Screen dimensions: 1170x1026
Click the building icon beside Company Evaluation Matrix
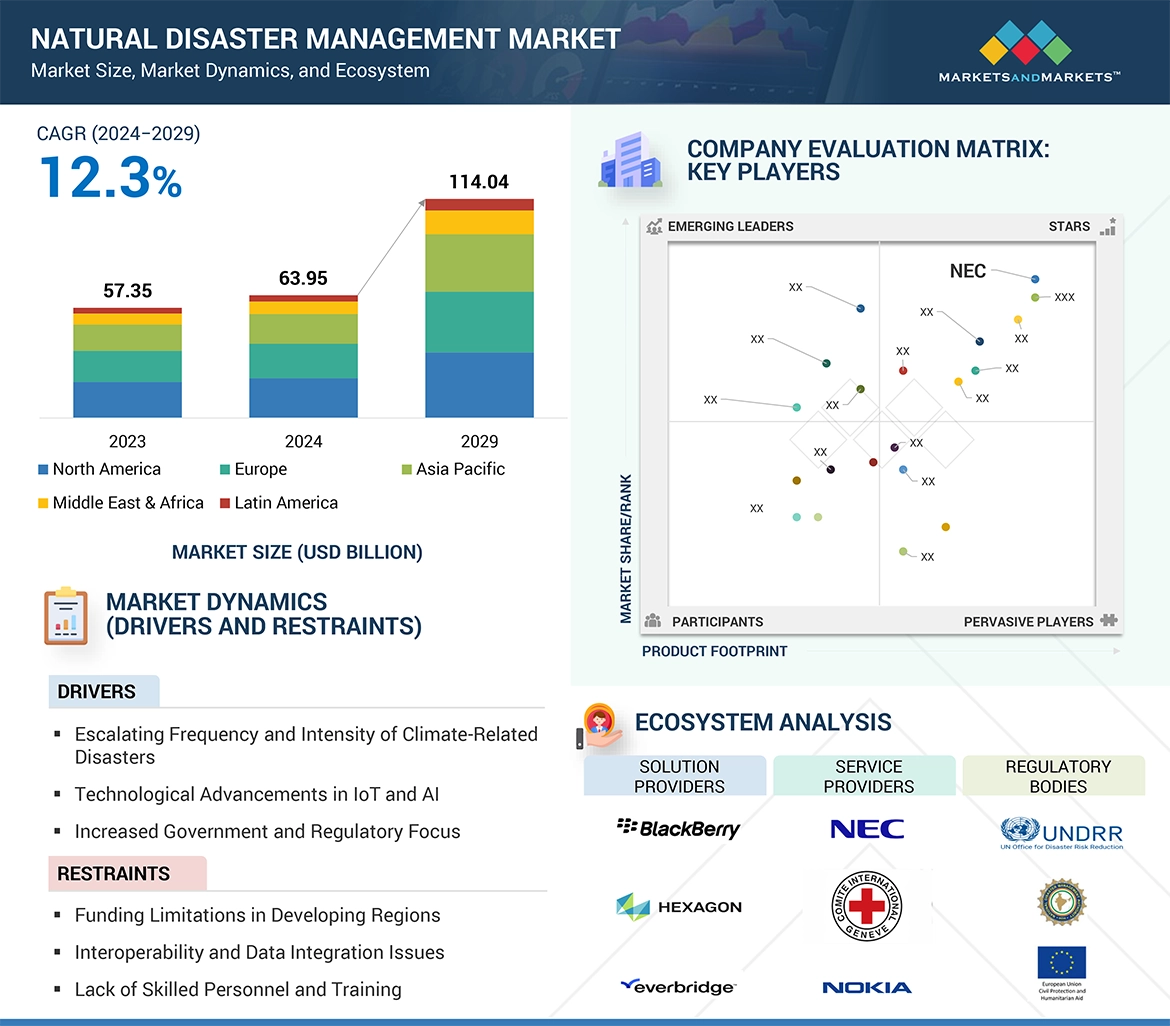(x=630, y=163)
